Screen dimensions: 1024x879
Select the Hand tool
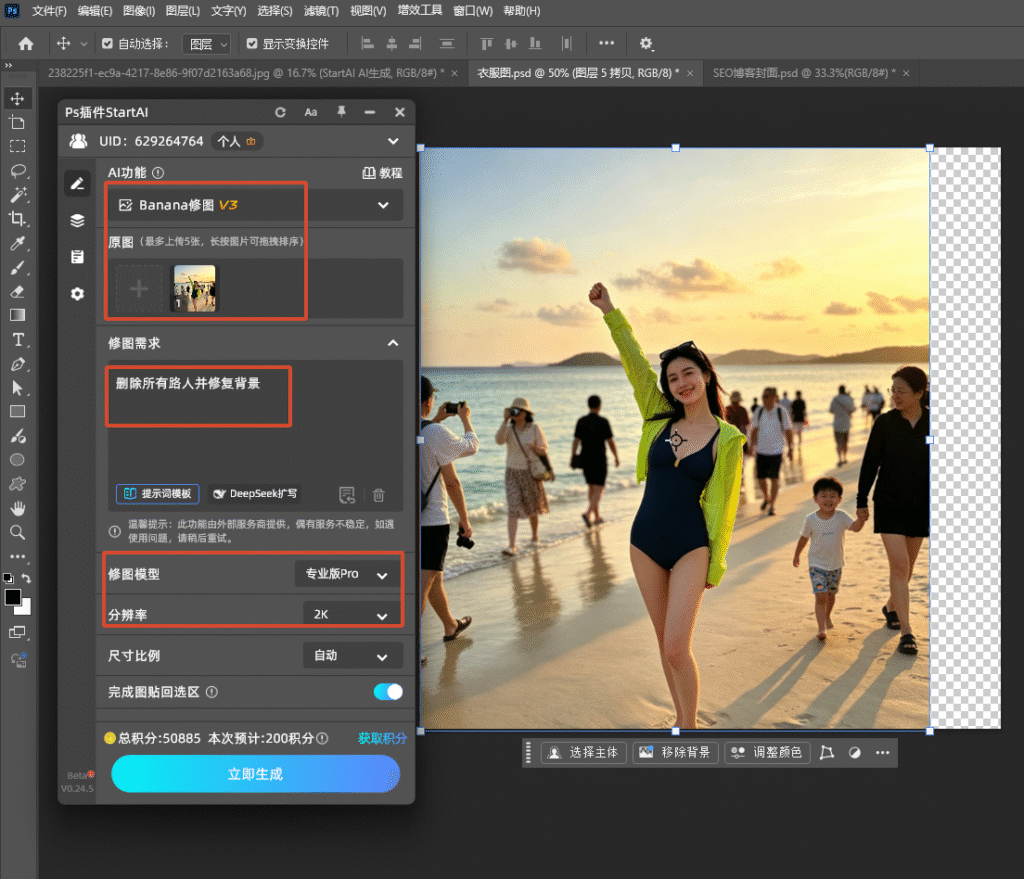pos(18,508)
